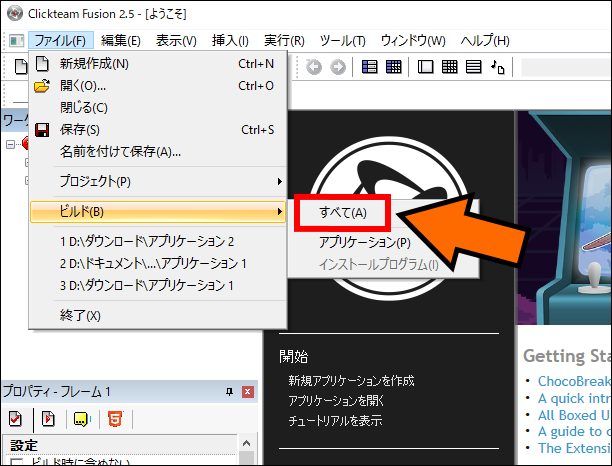Click アプリケーションを開く link
The image size is (612, 466).
click(336, 400)
